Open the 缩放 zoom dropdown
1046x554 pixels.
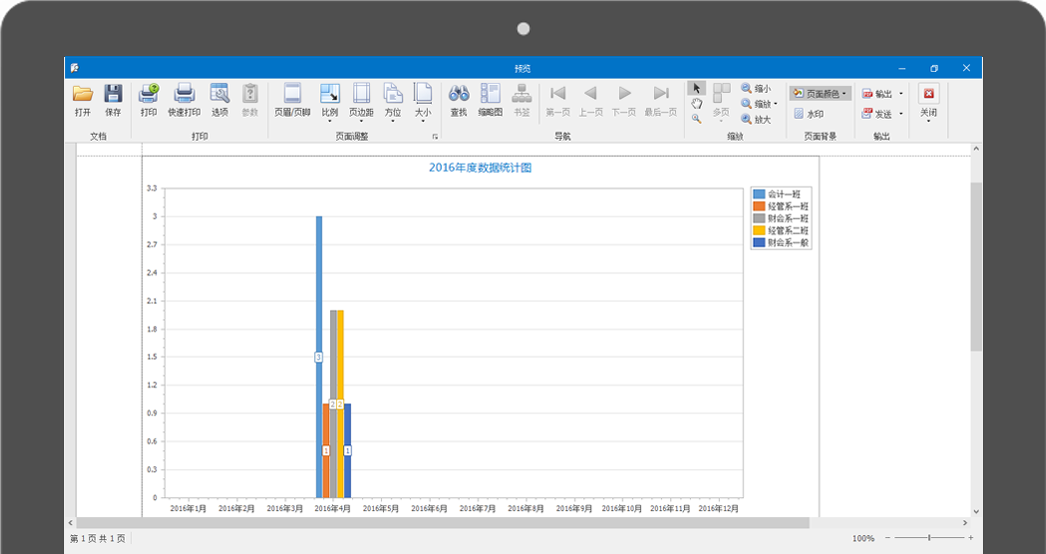[759, 104]
